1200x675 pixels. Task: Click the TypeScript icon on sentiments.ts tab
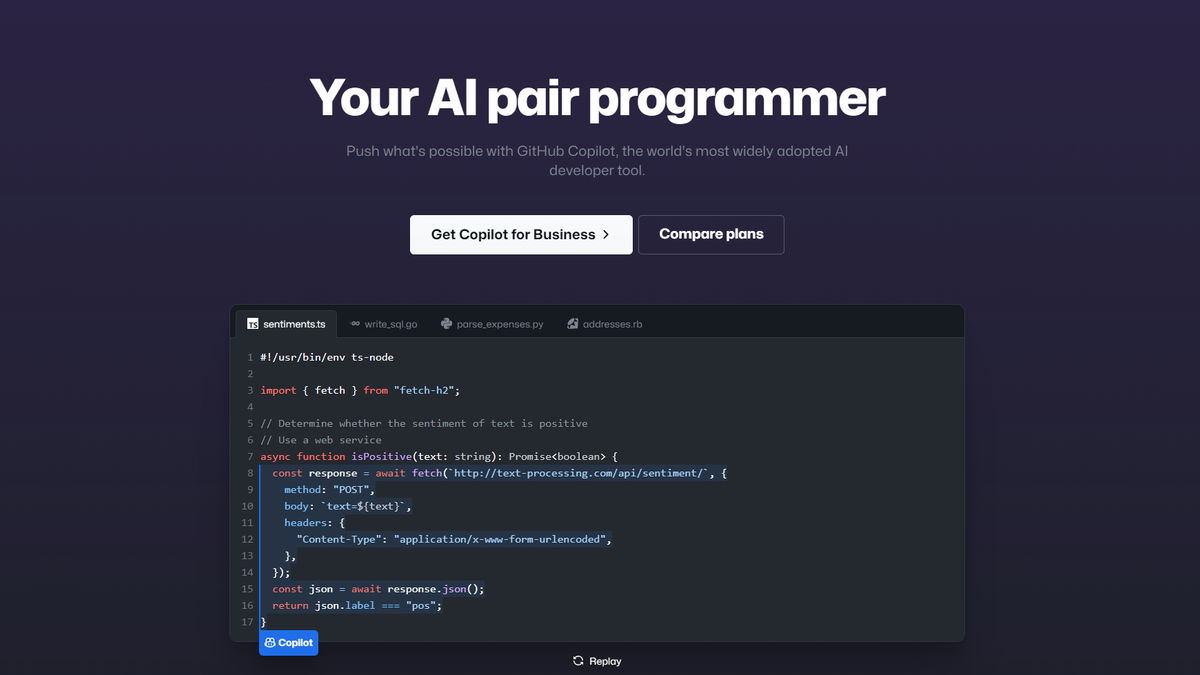[252, 322]
